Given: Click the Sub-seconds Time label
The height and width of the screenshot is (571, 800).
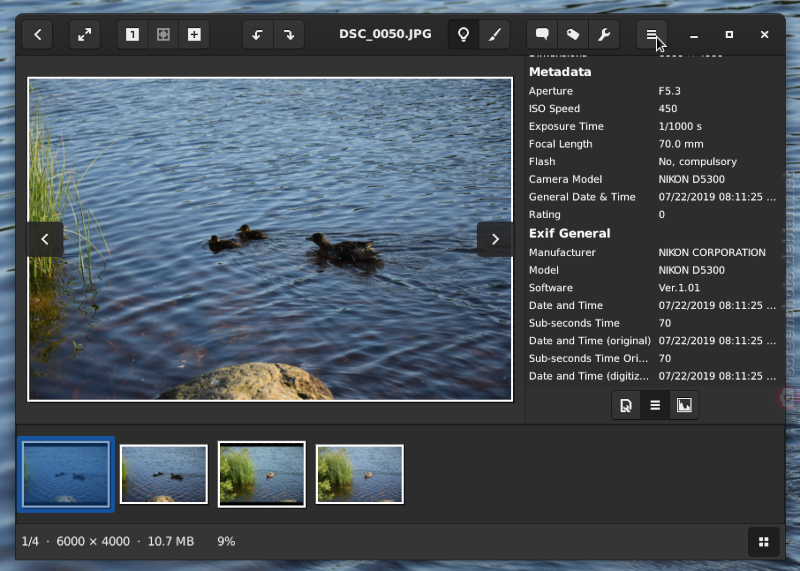Looking at the screenshot, I should point(574,323).
